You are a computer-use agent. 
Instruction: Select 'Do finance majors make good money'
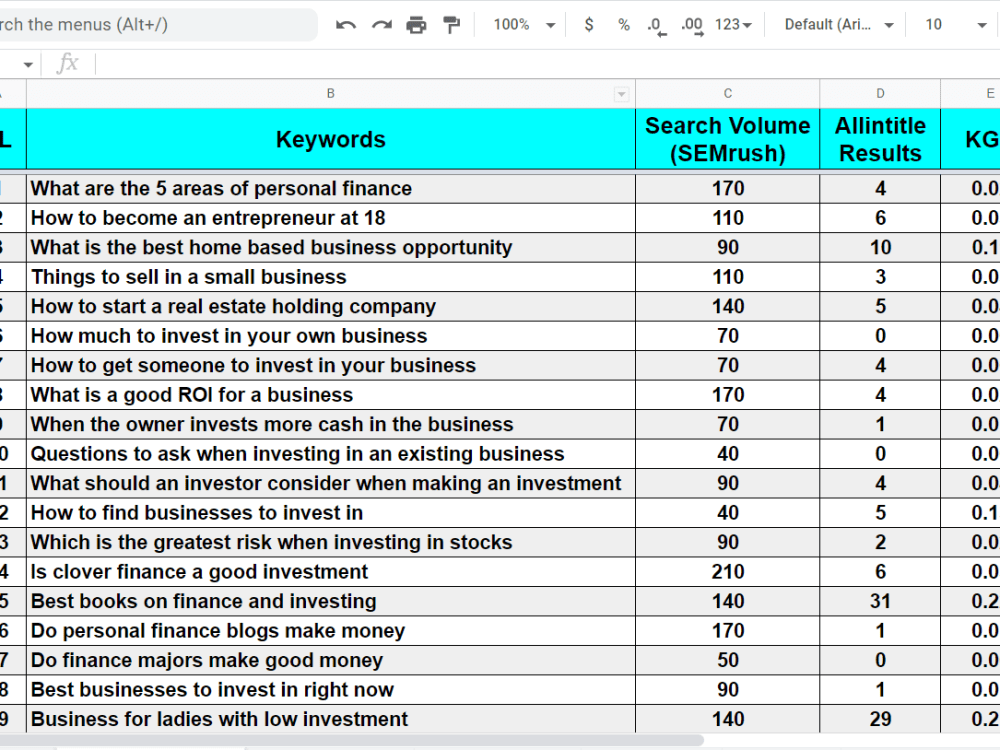pos(330,660)
